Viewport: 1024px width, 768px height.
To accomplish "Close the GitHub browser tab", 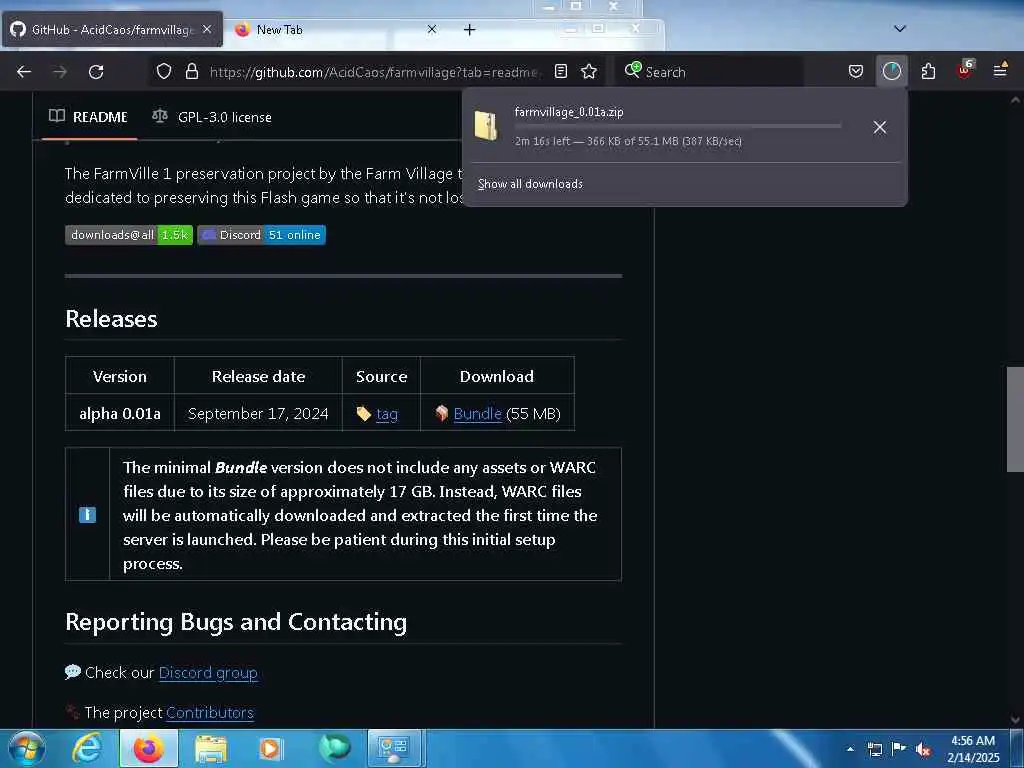I will [x=207, y=29].
